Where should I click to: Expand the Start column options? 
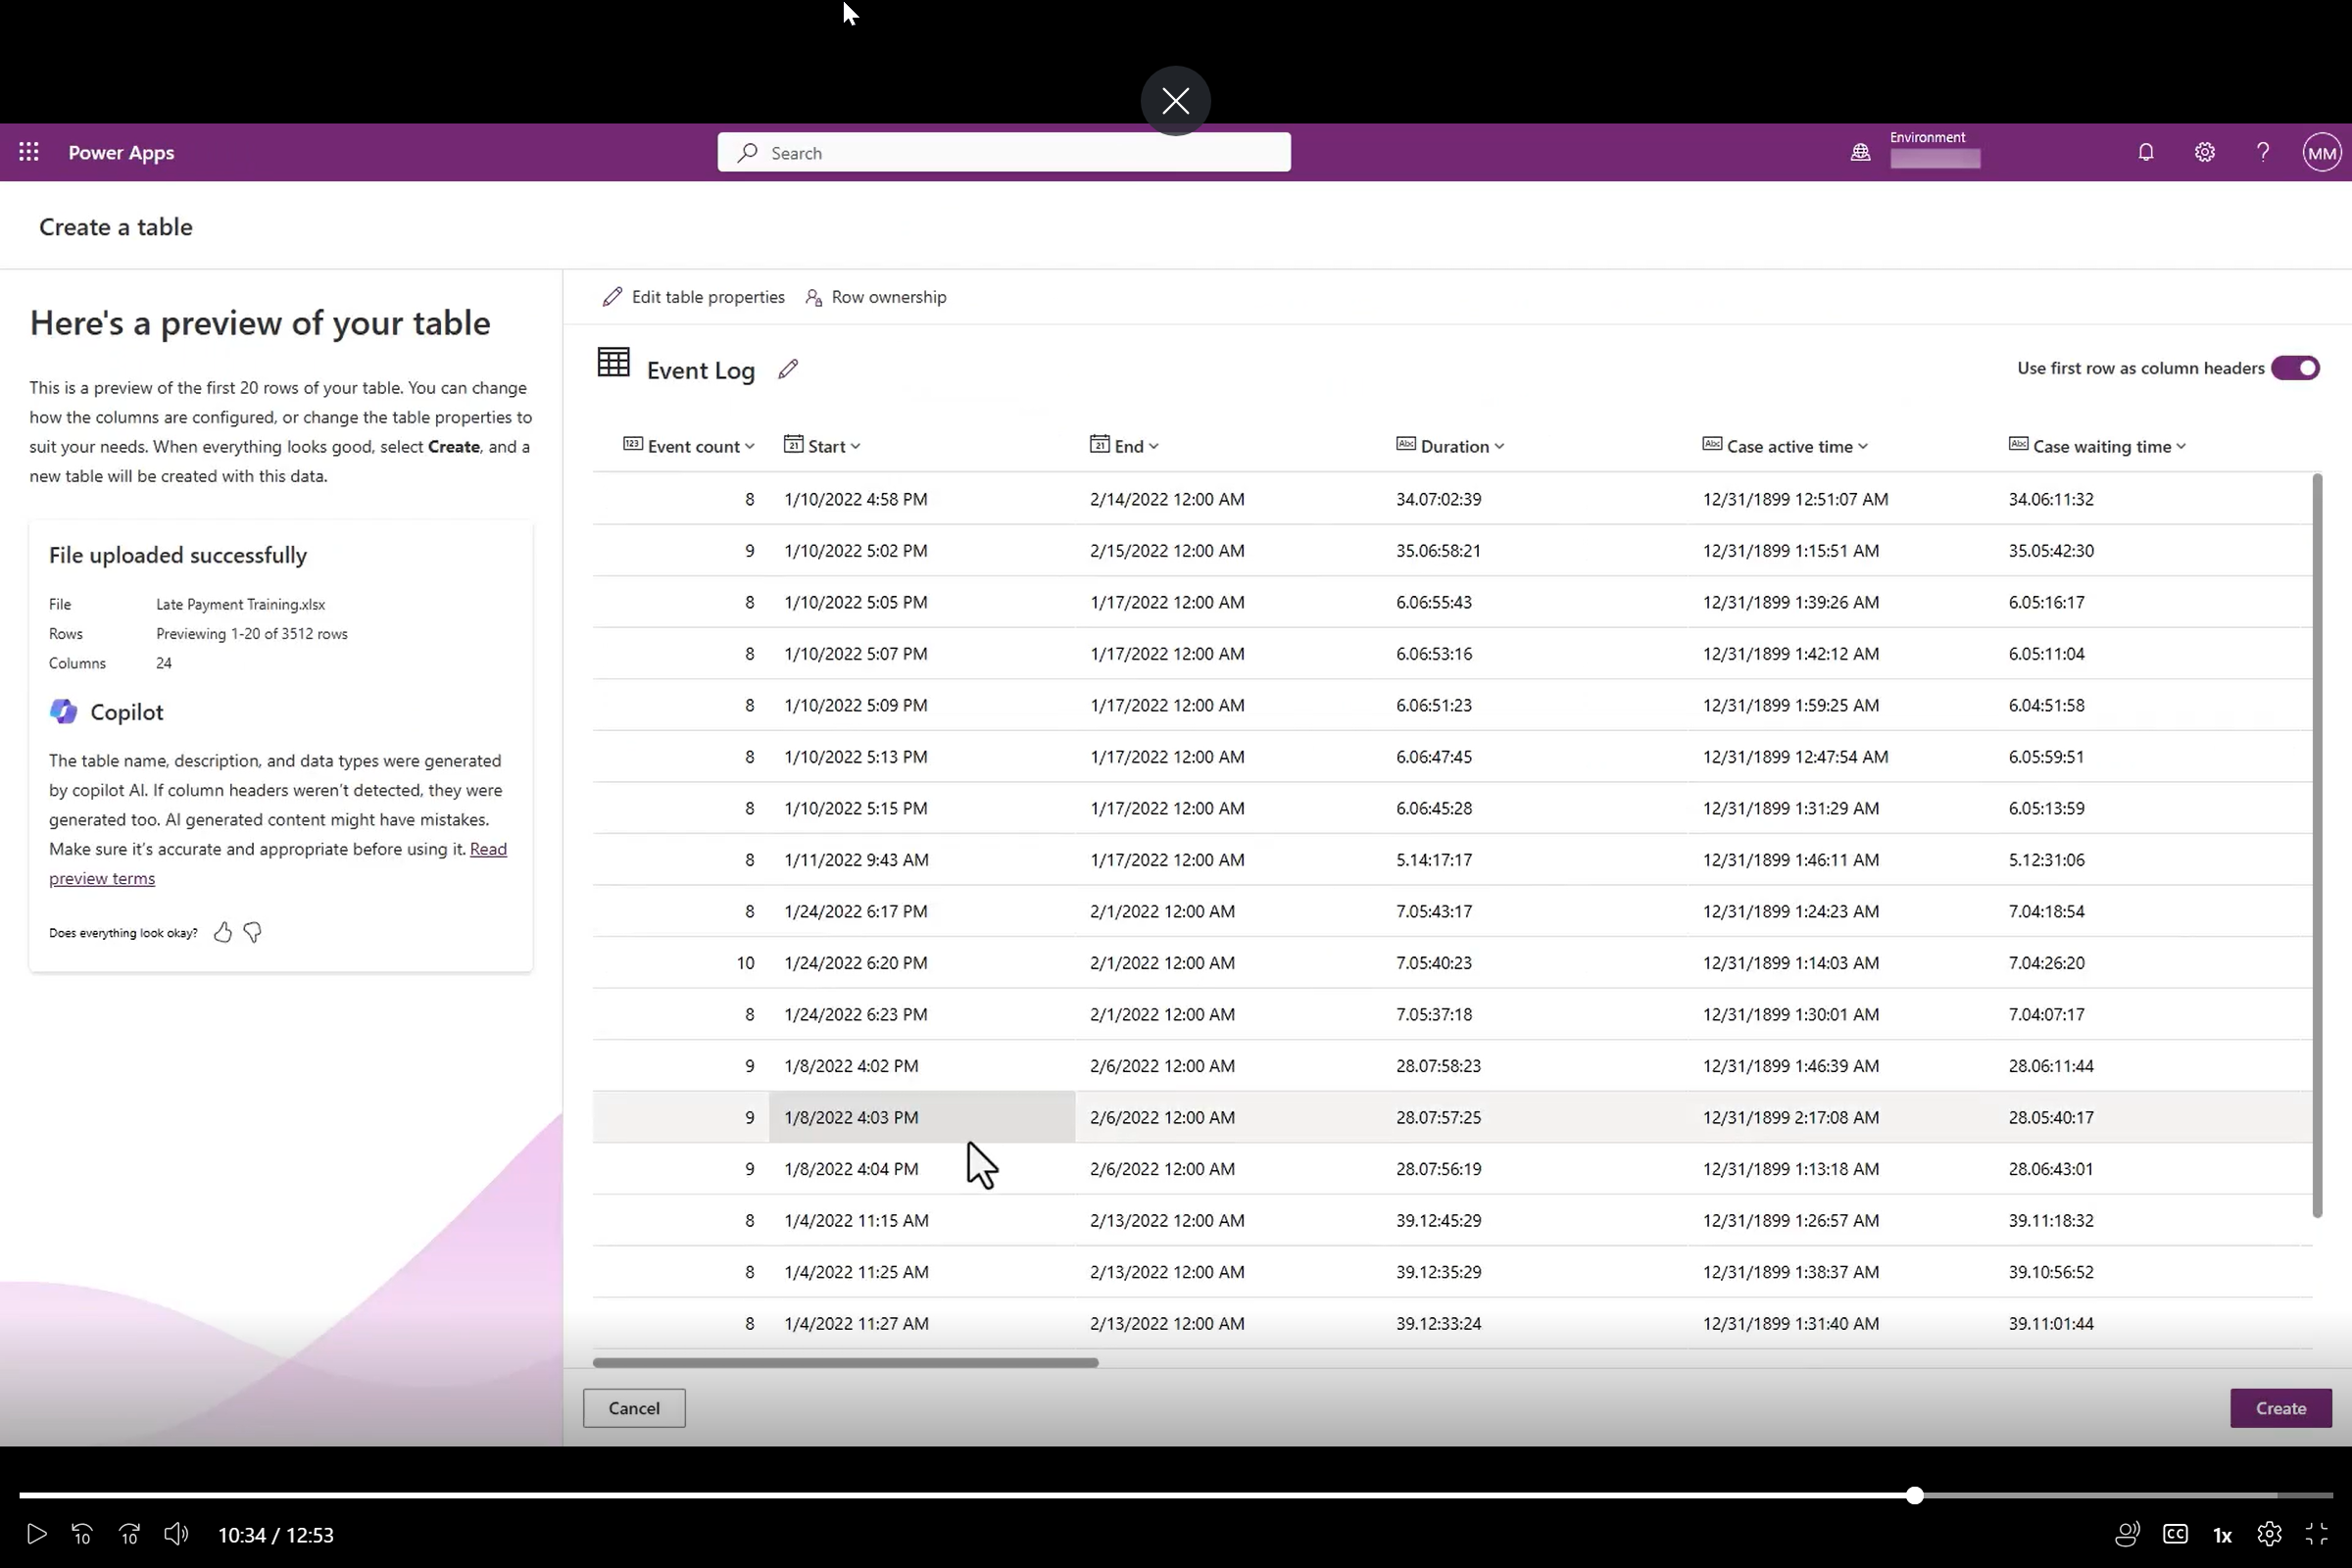(x=854, y=445)
